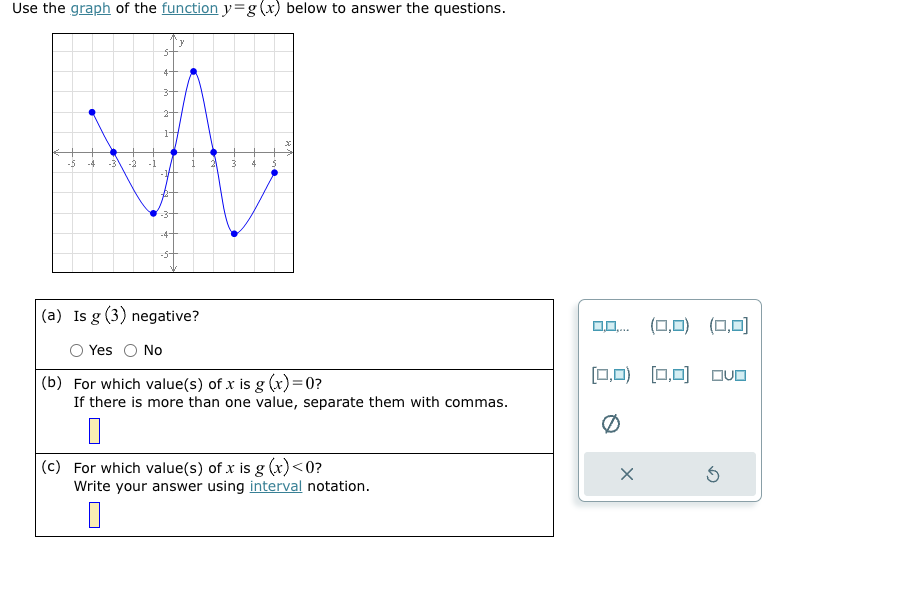Insert the half-open interval (□,□] notation
924x602 pixels.
coord(729,324)
